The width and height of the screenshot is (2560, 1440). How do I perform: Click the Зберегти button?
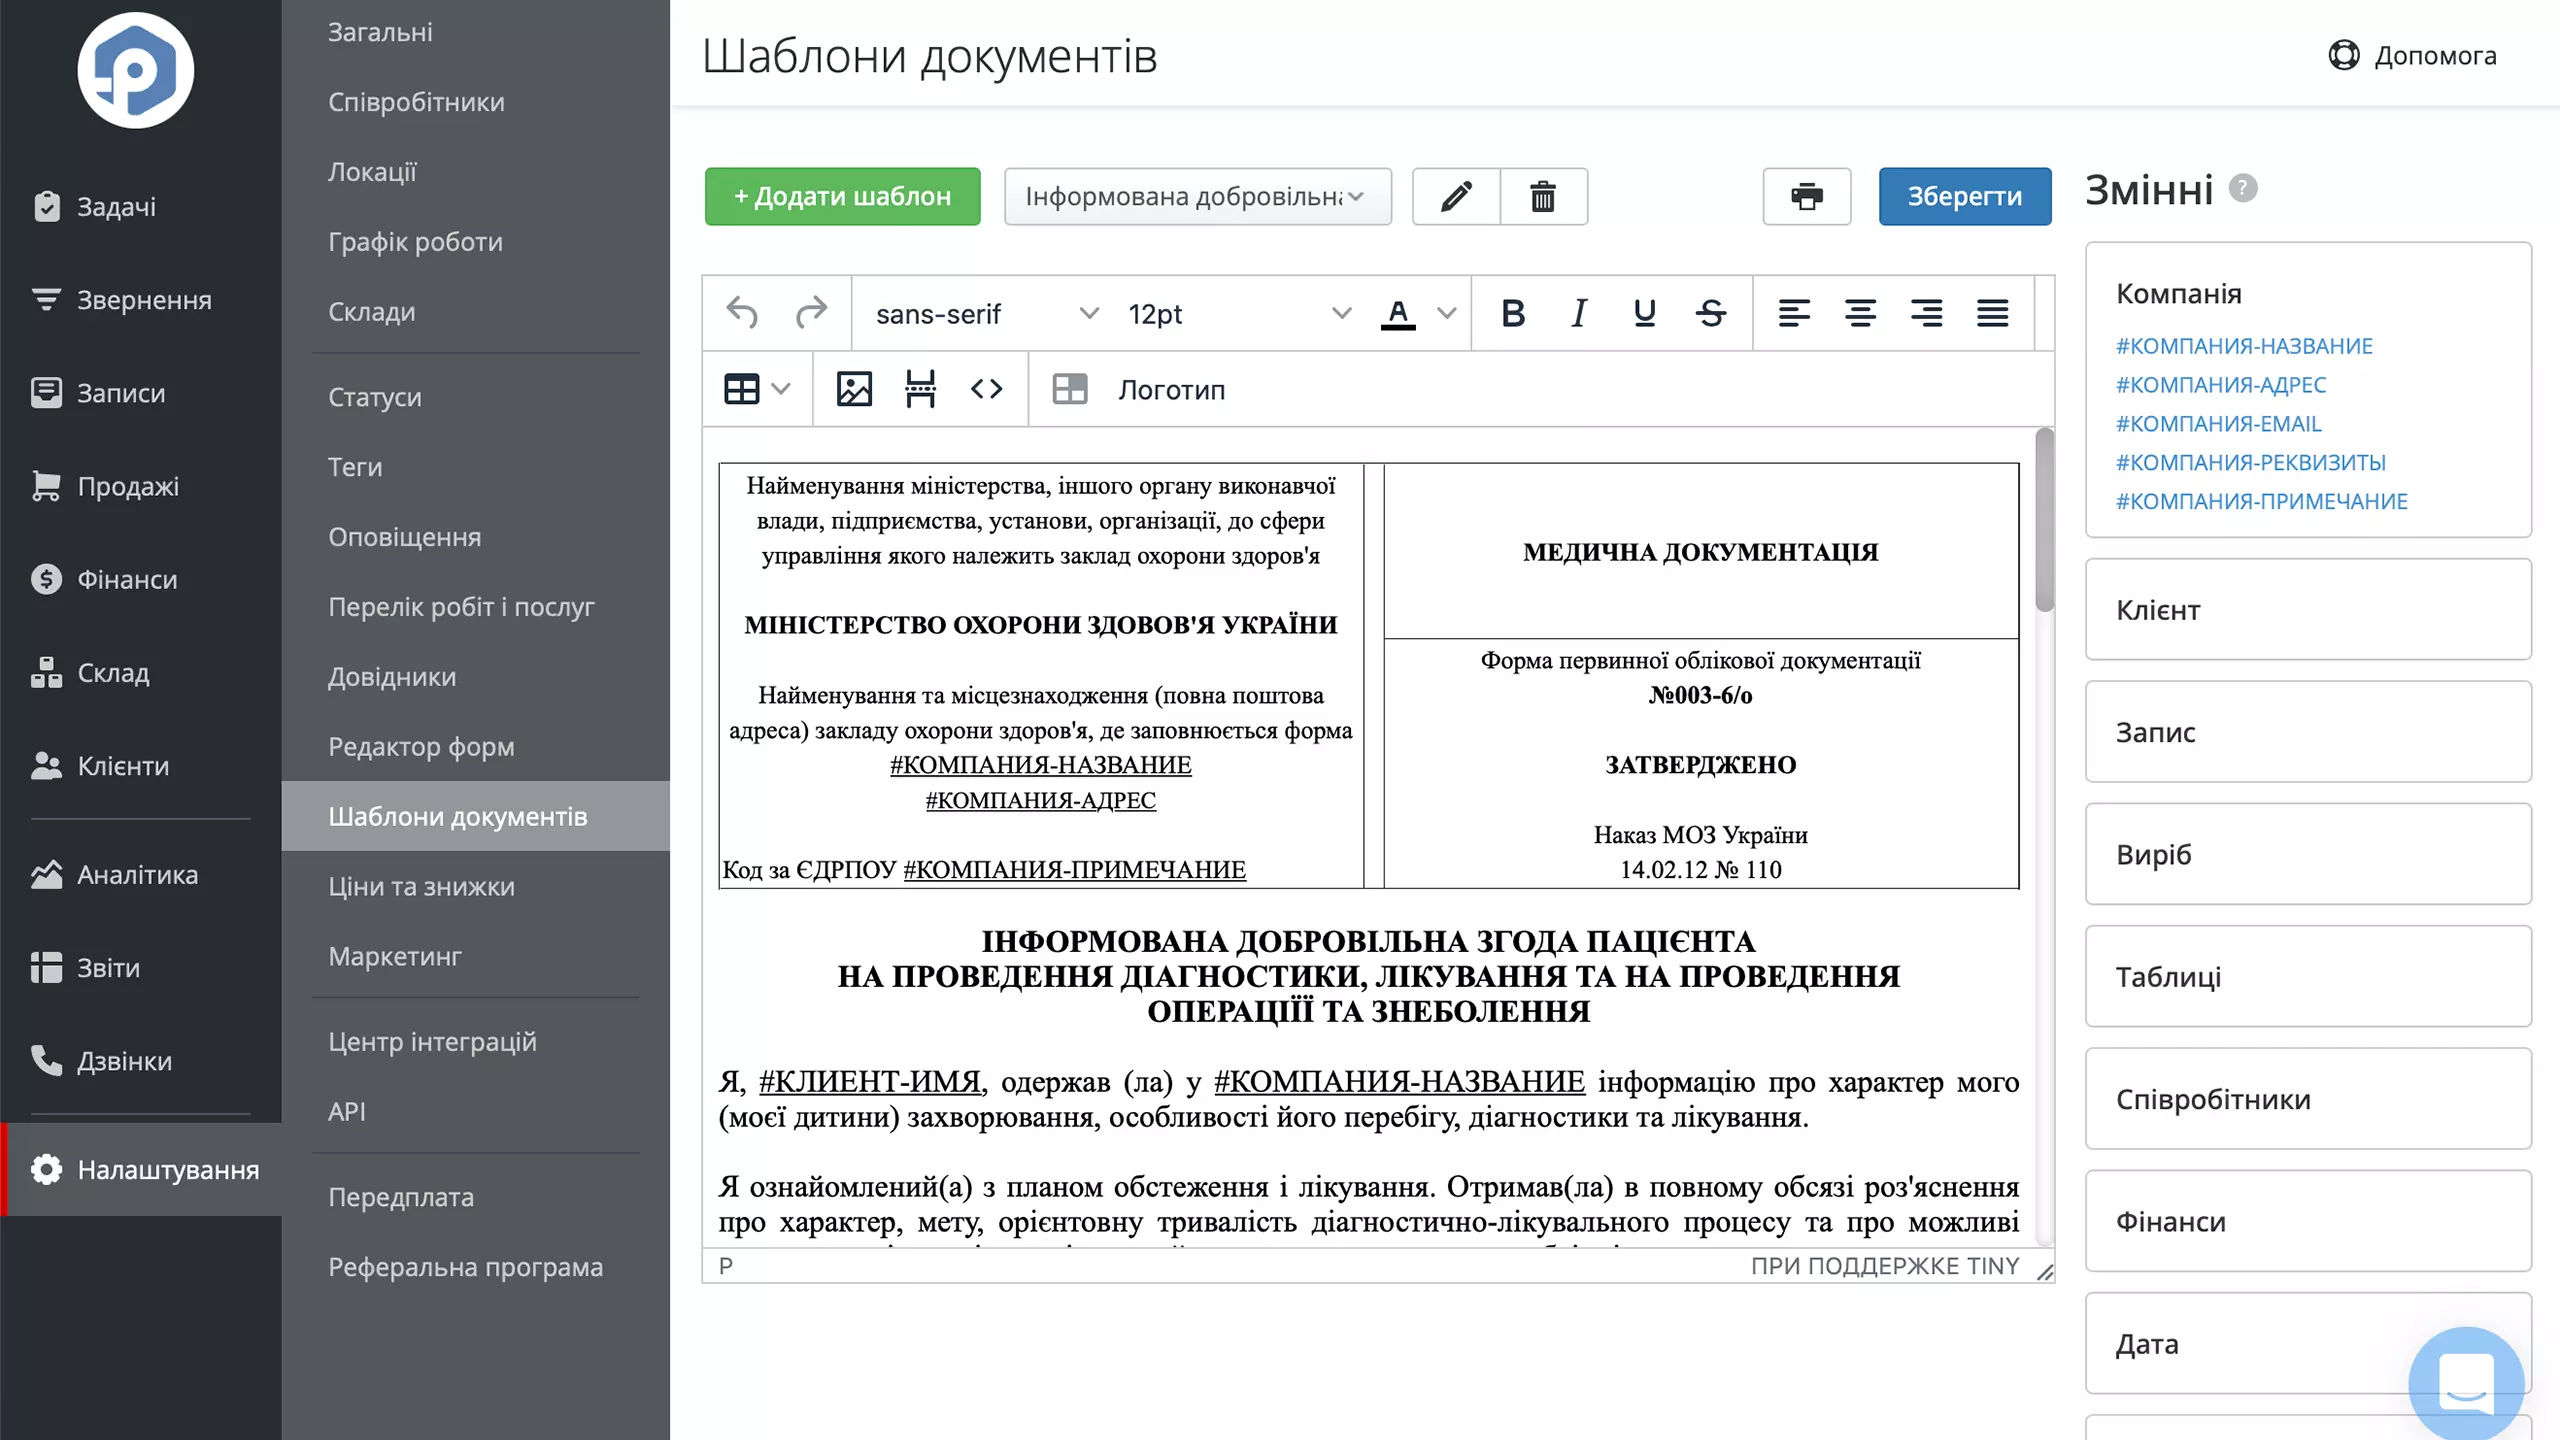pyautogui.click(x=1965, y=196)
